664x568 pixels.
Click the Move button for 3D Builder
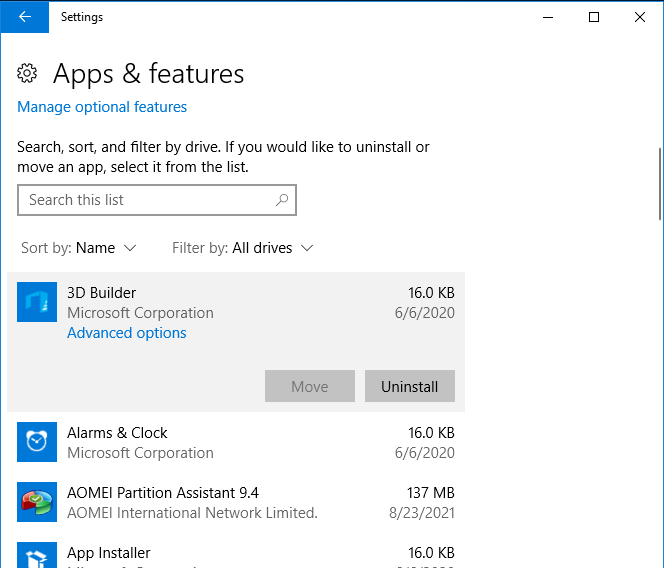[310, 387]
